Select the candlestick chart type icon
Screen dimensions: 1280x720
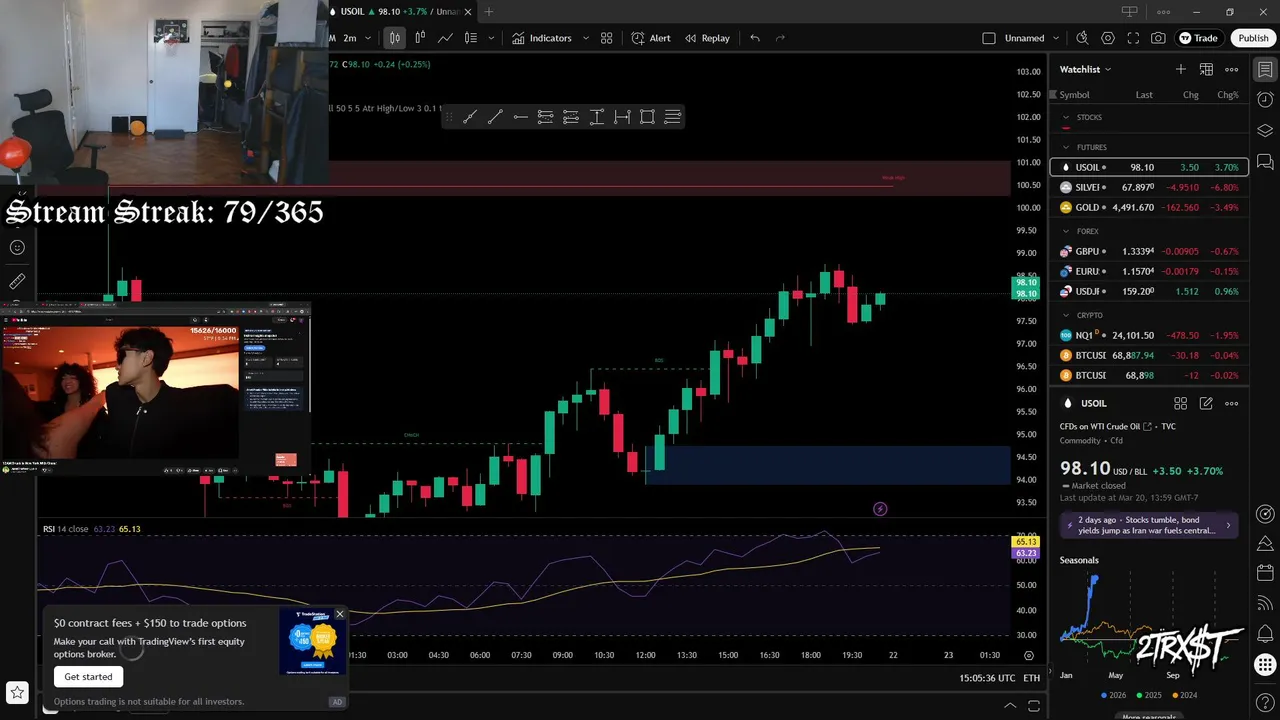pos(395,38)
